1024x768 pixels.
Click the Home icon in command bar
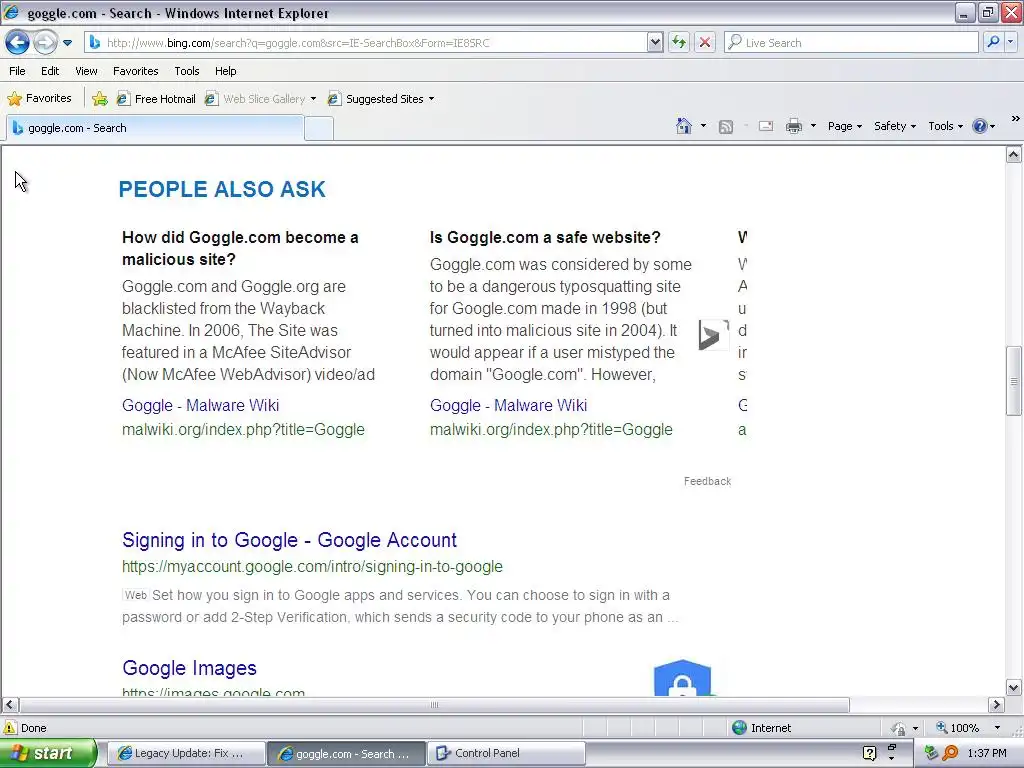684,126
